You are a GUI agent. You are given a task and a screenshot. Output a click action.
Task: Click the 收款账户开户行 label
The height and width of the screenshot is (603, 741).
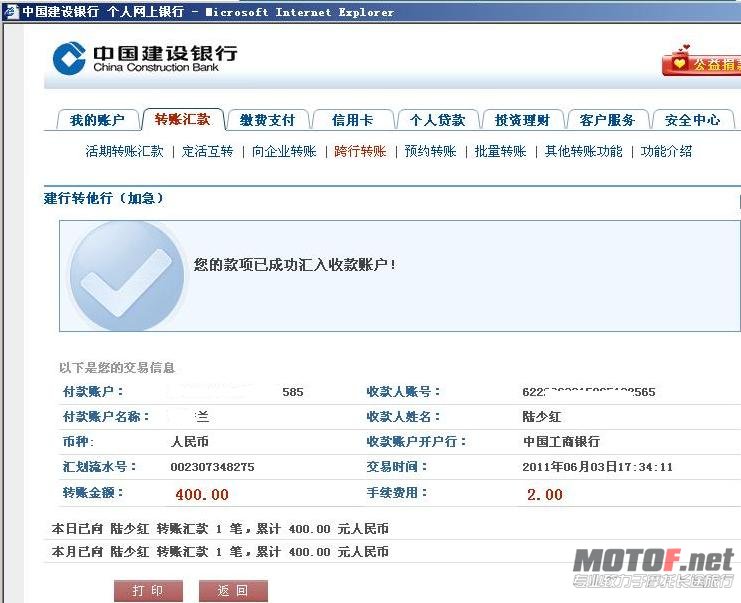tap(416, 441)
